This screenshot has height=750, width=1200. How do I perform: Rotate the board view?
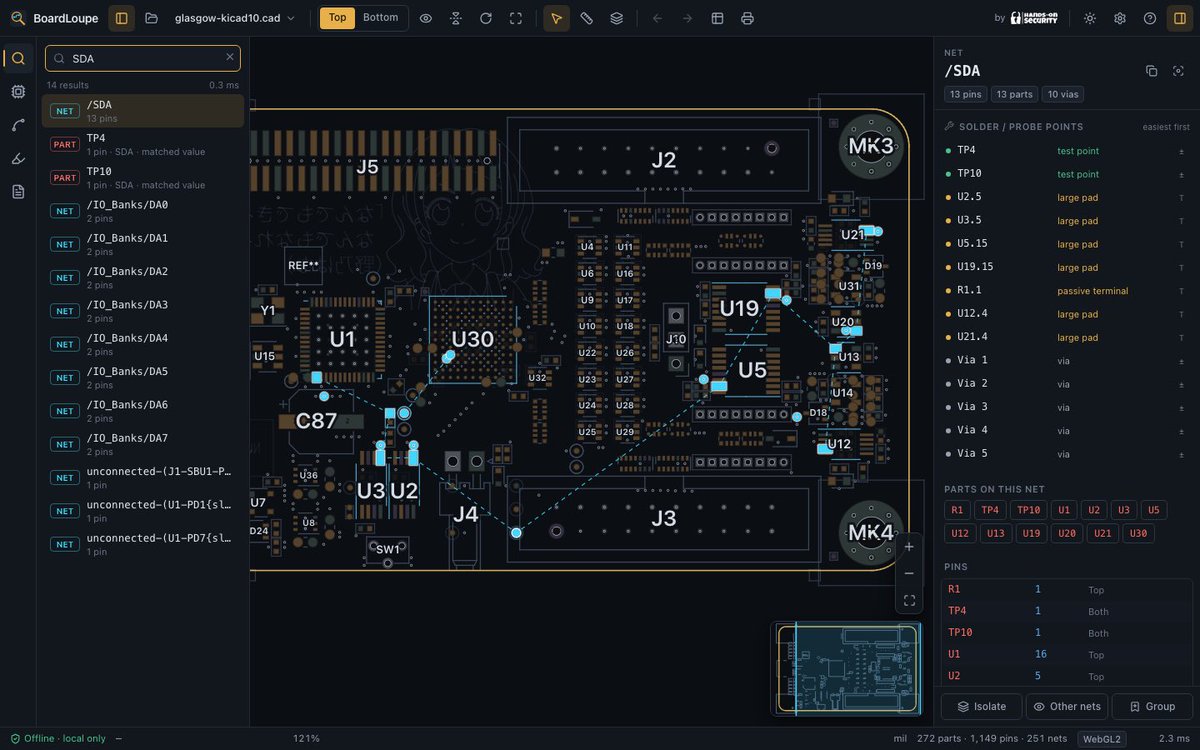click(x=486, y=18)
